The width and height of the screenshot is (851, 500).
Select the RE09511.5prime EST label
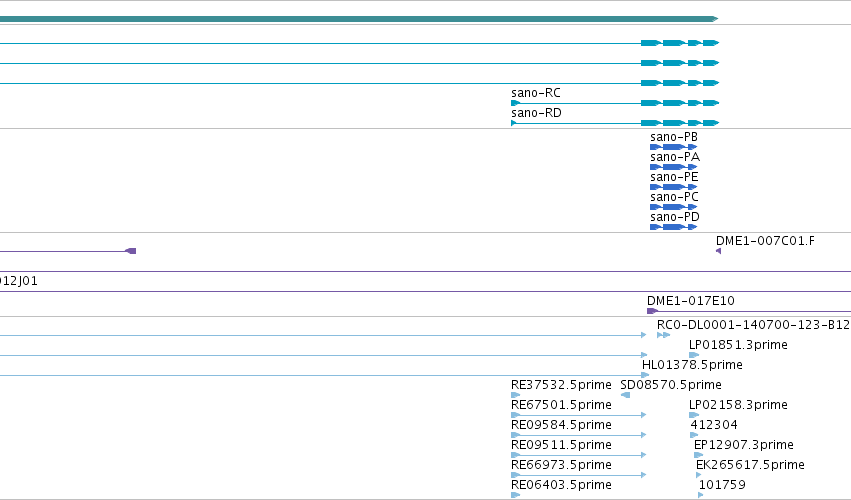click(x=561, y=445)
